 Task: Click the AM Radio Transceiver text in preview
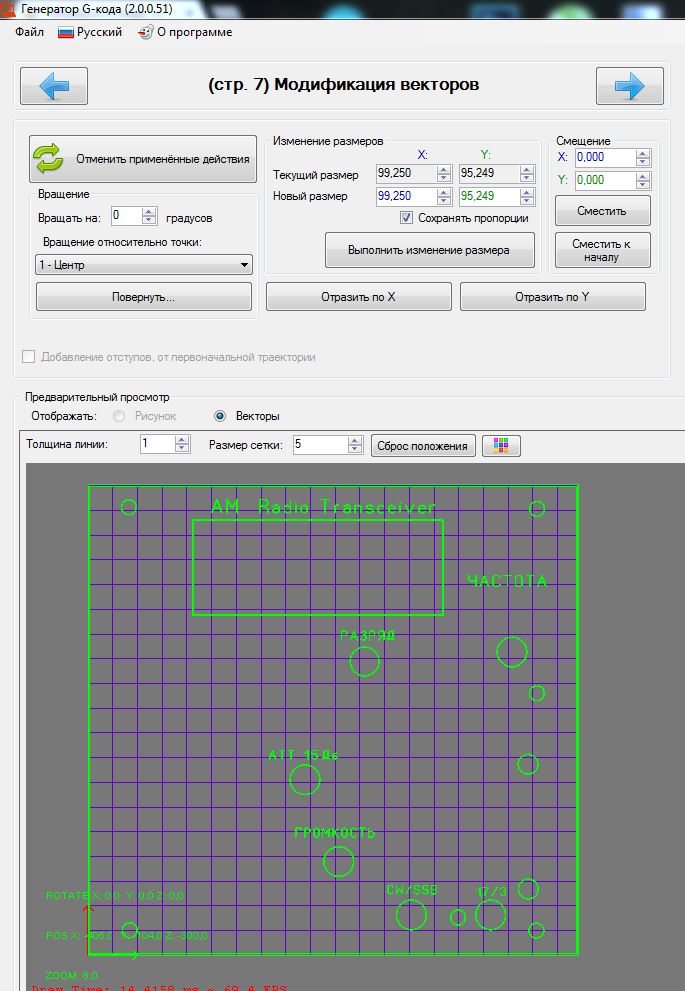[323, 507]
